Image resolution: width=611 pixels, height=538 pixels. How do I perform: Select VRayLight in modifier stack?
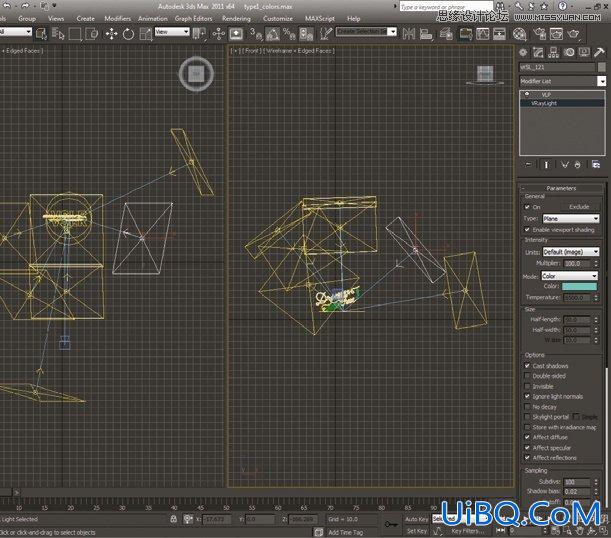tap(562, 103)
